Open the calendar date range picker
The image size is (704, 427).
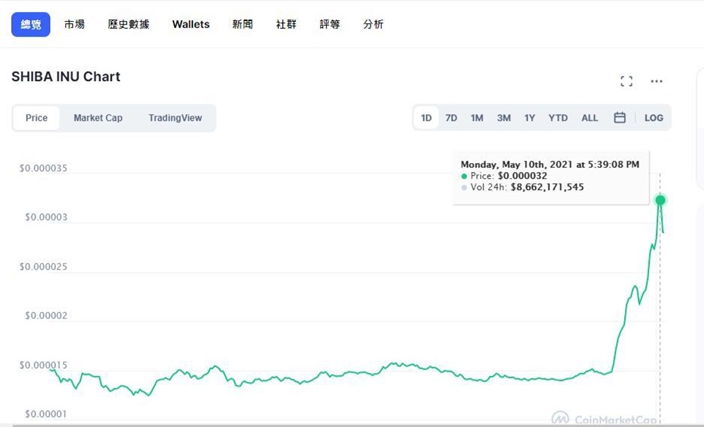(620, 118)
